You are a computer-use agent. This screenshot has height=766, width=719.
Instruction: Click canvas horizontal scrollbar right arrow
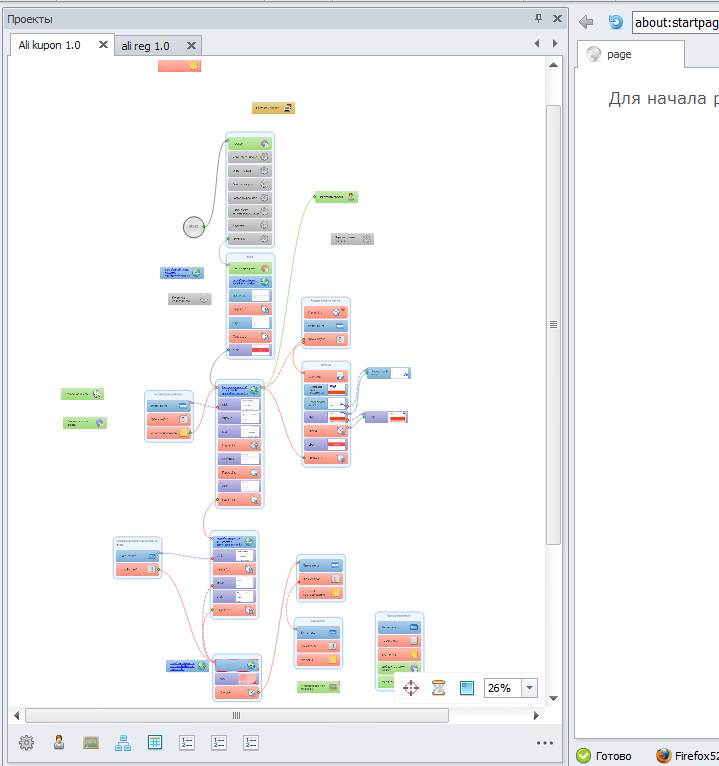pyautogui.click(x=536, y=716)
